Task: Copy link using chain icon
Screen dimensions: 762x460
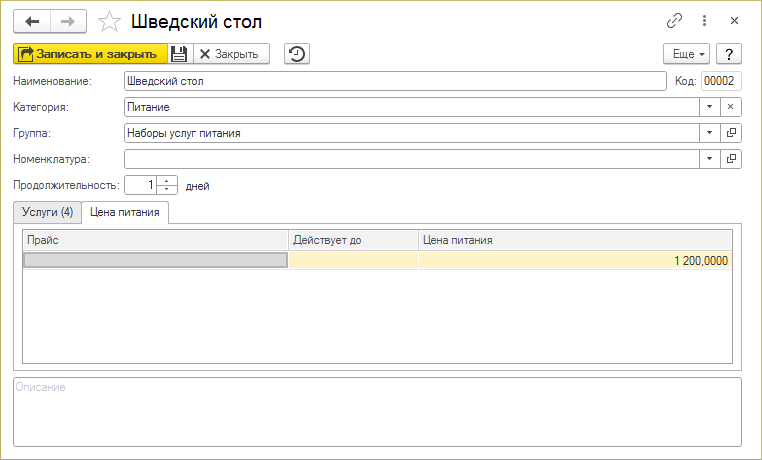Action: 675,21
